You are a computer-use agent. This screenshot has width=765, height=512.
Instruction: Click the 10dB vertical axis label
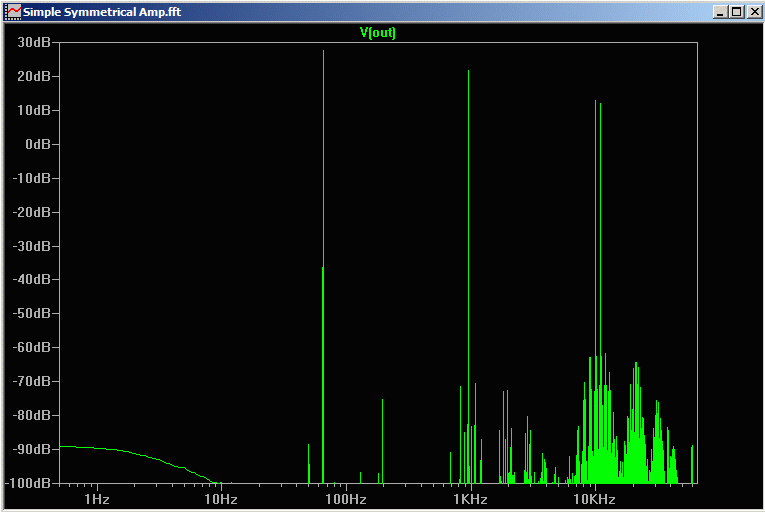34,110
